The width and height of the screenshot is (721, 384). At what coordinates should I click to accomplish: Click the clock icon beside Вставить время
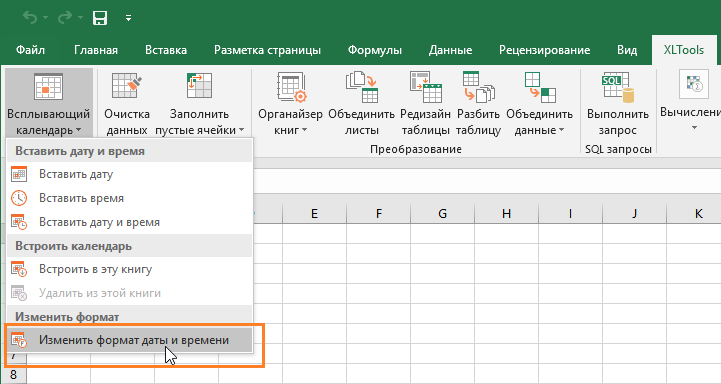point(19,198)
